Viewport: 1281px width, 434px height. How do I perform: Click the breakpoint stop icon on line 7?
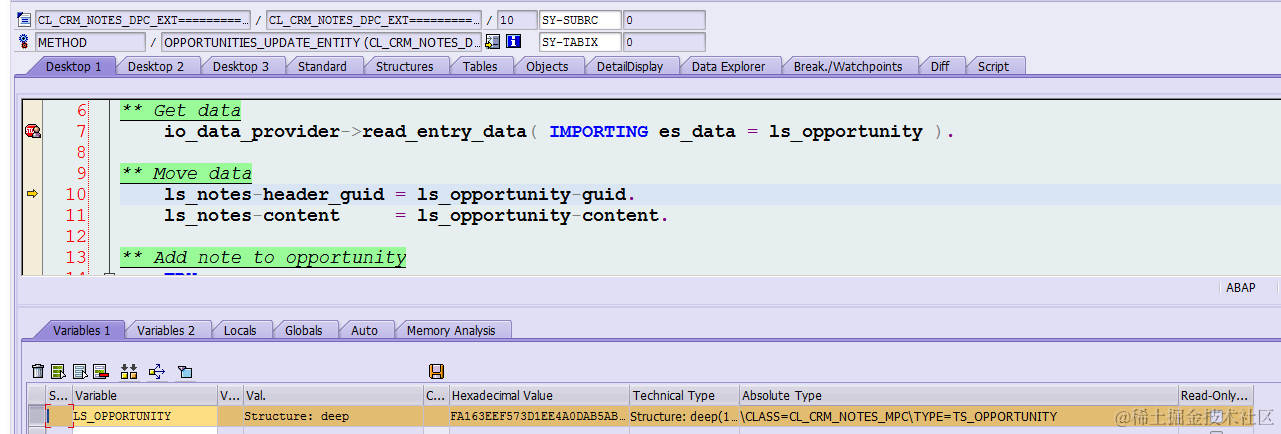(x=32, y=131)
